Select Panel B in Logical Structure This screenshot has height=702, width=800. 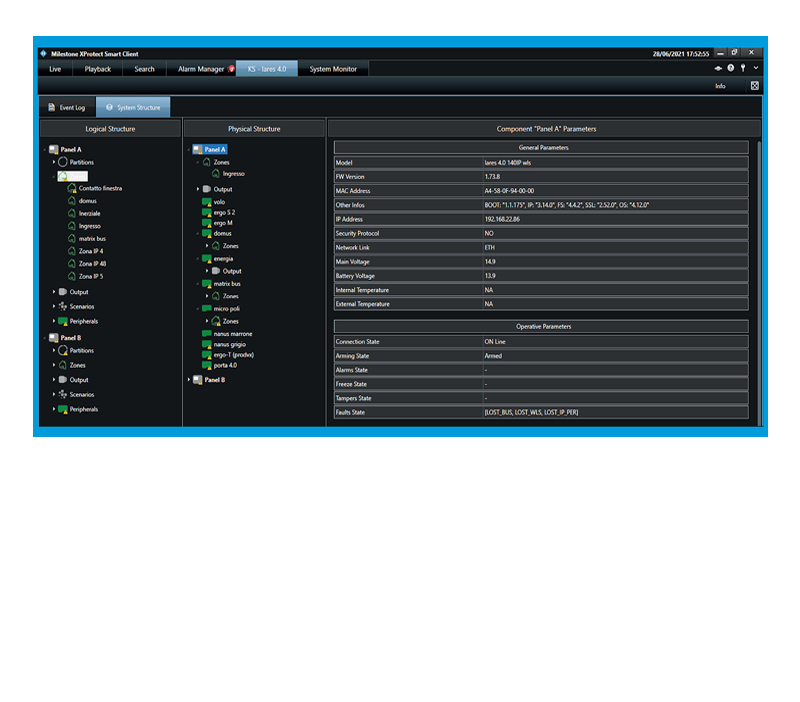(x=70, y=338)
